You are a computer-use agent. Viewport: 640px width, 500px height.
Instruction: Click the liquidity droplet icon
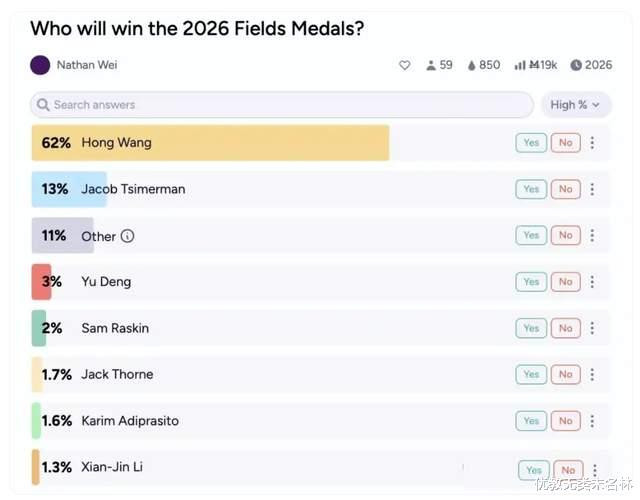[x=471, y=65]
